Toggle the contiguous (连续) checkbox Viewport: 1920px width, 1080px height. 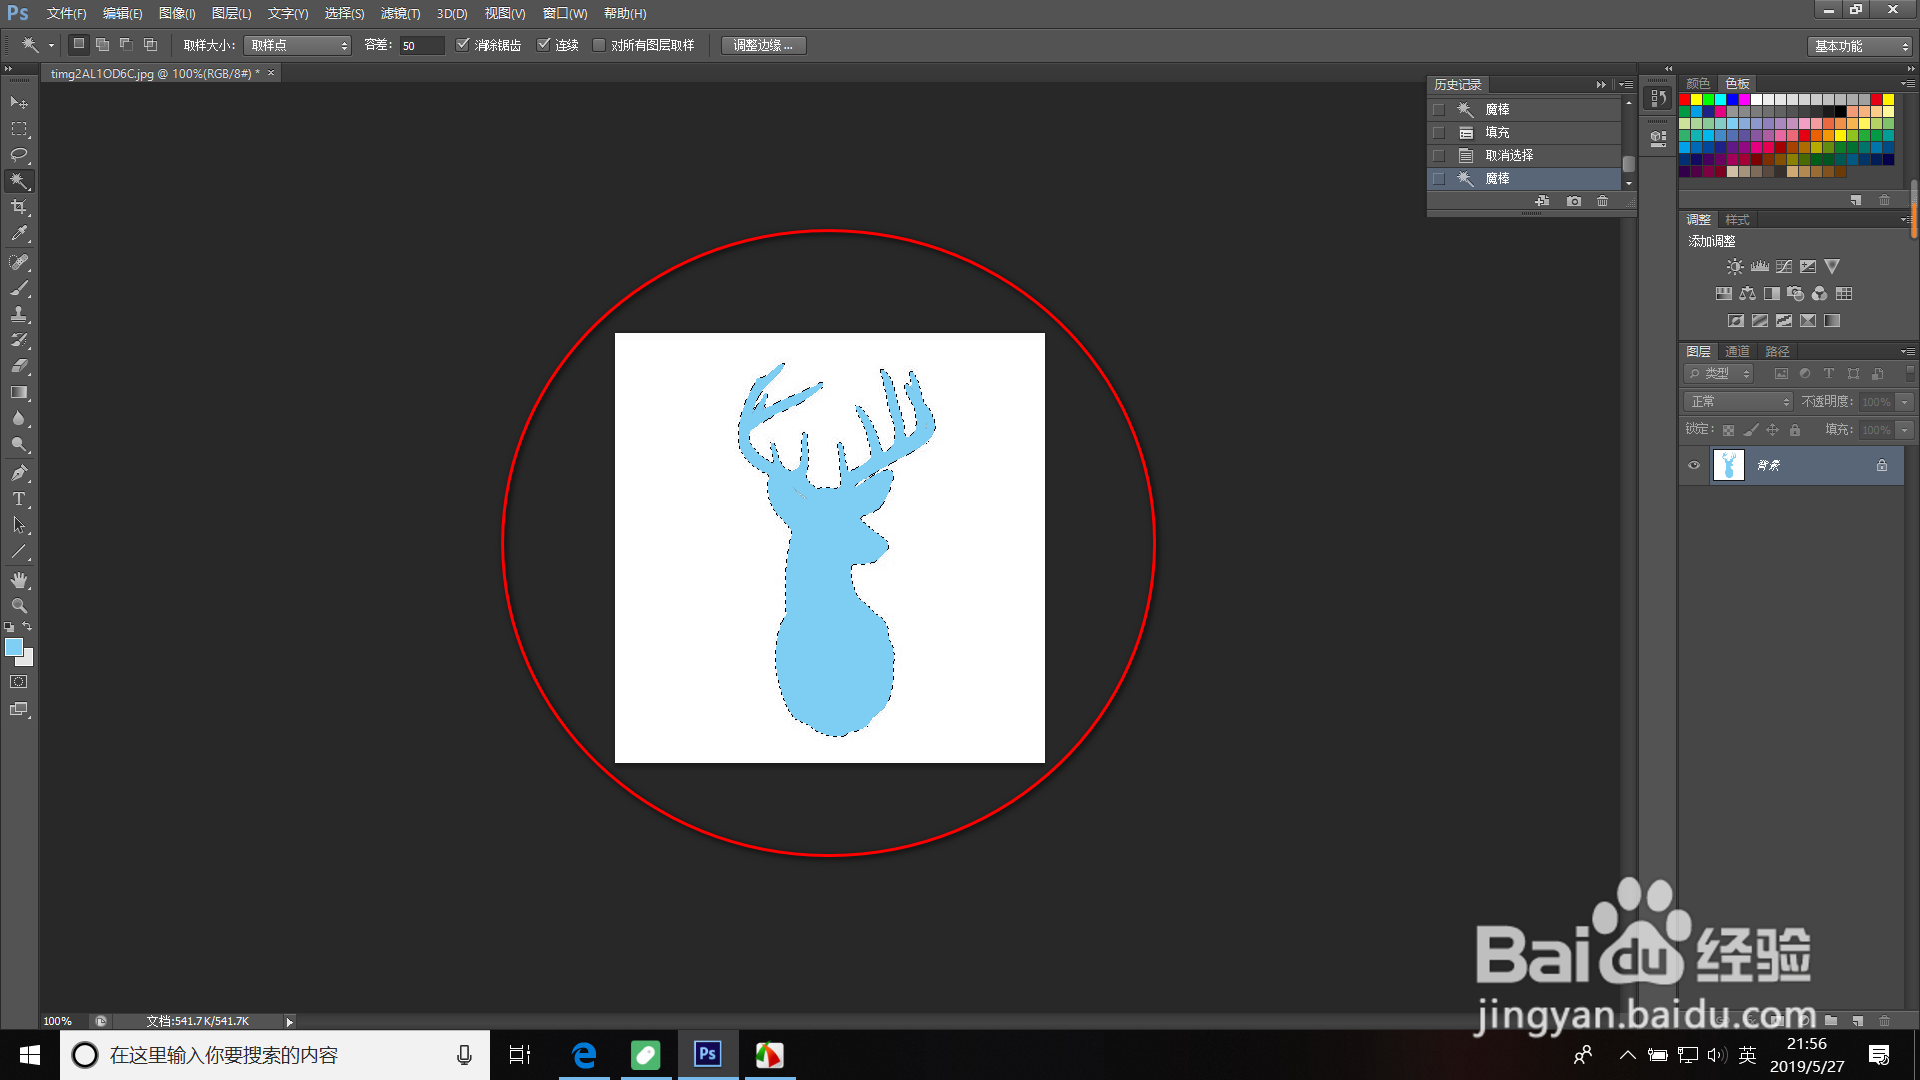tap(544, 45)
